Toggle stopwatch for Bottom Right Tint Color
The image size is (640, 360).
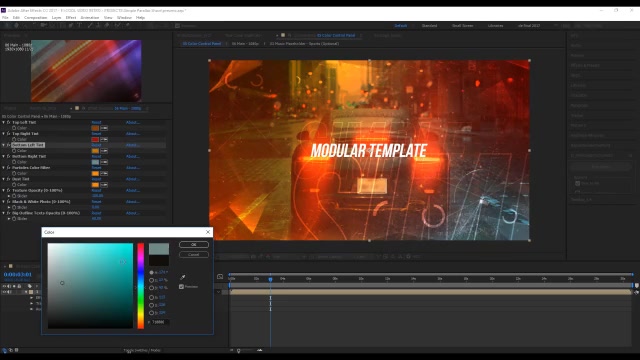pos(14,162)
